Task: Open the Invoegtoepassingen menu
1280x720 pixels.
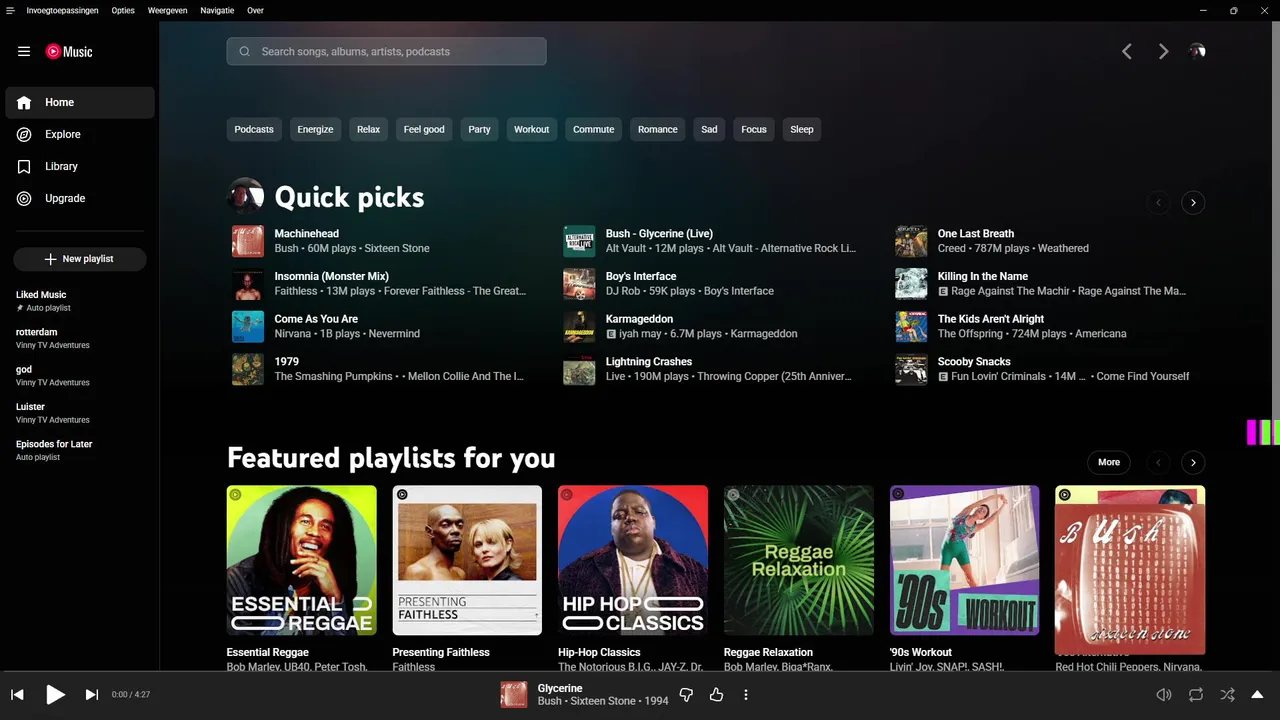Action: 62,10
